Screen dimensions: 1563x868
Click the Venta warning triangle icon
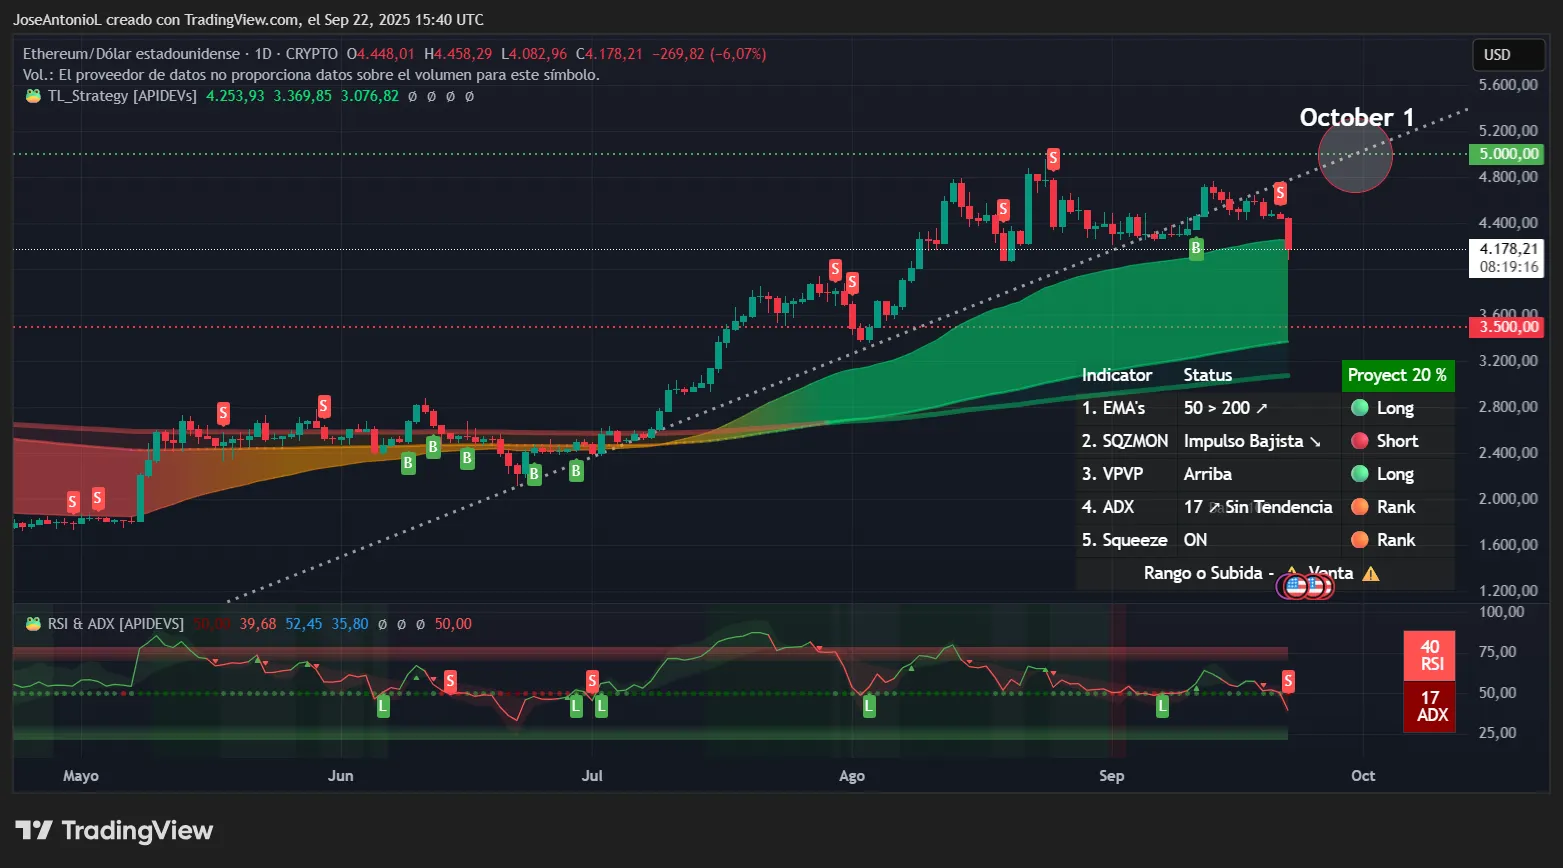pos(1371,573)
